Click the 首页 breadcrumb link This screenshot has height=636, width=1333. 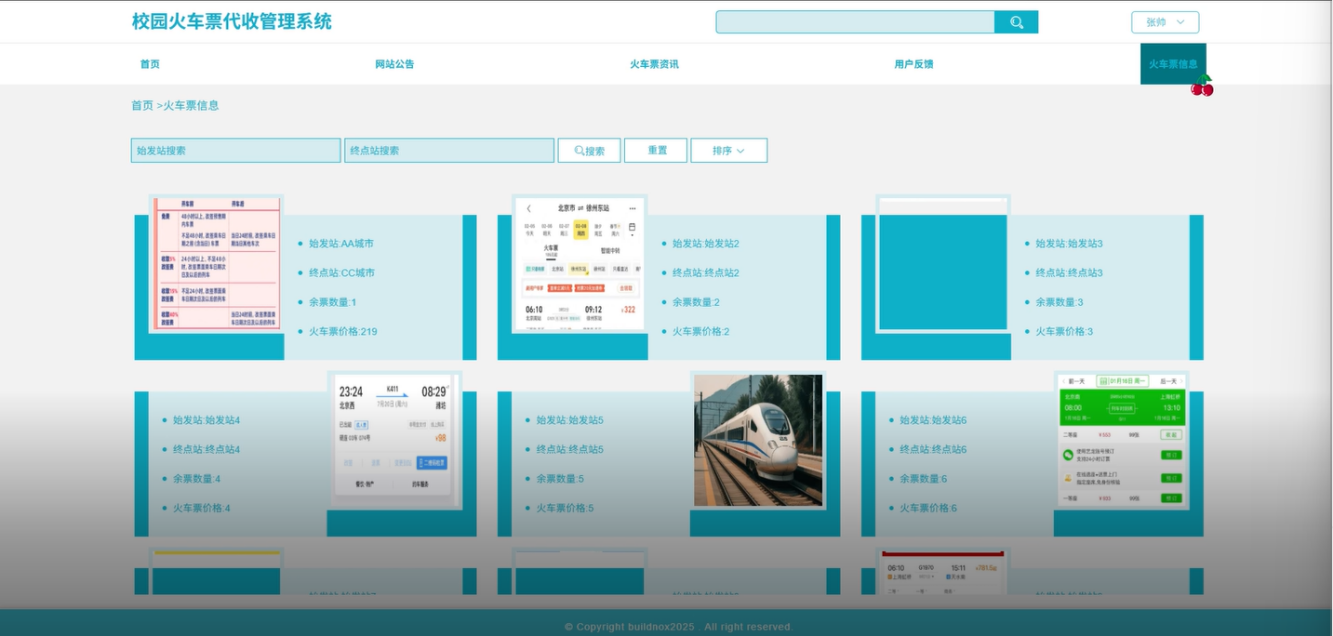pos(143,105)
